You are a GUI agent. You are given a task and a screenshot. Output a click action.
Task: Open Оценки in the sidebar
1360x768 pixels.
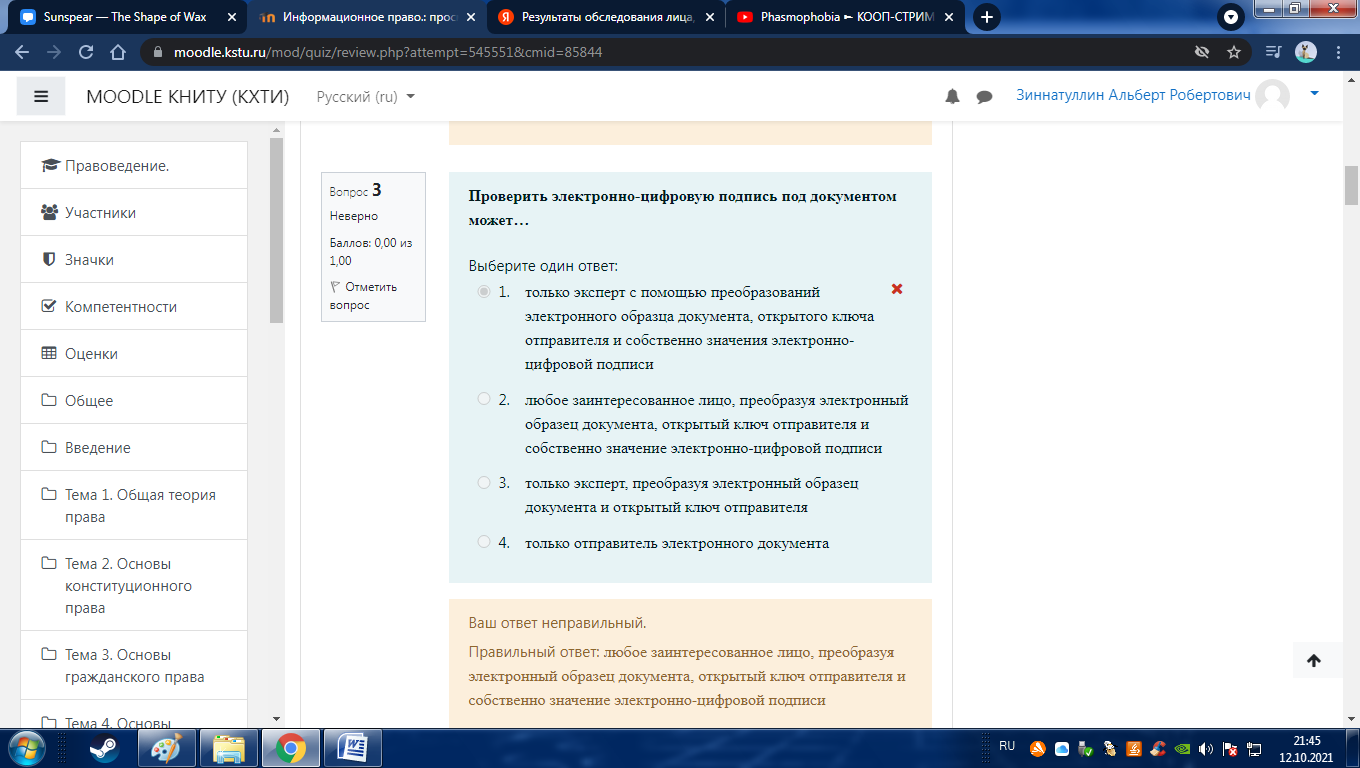(x=134, y=354)
